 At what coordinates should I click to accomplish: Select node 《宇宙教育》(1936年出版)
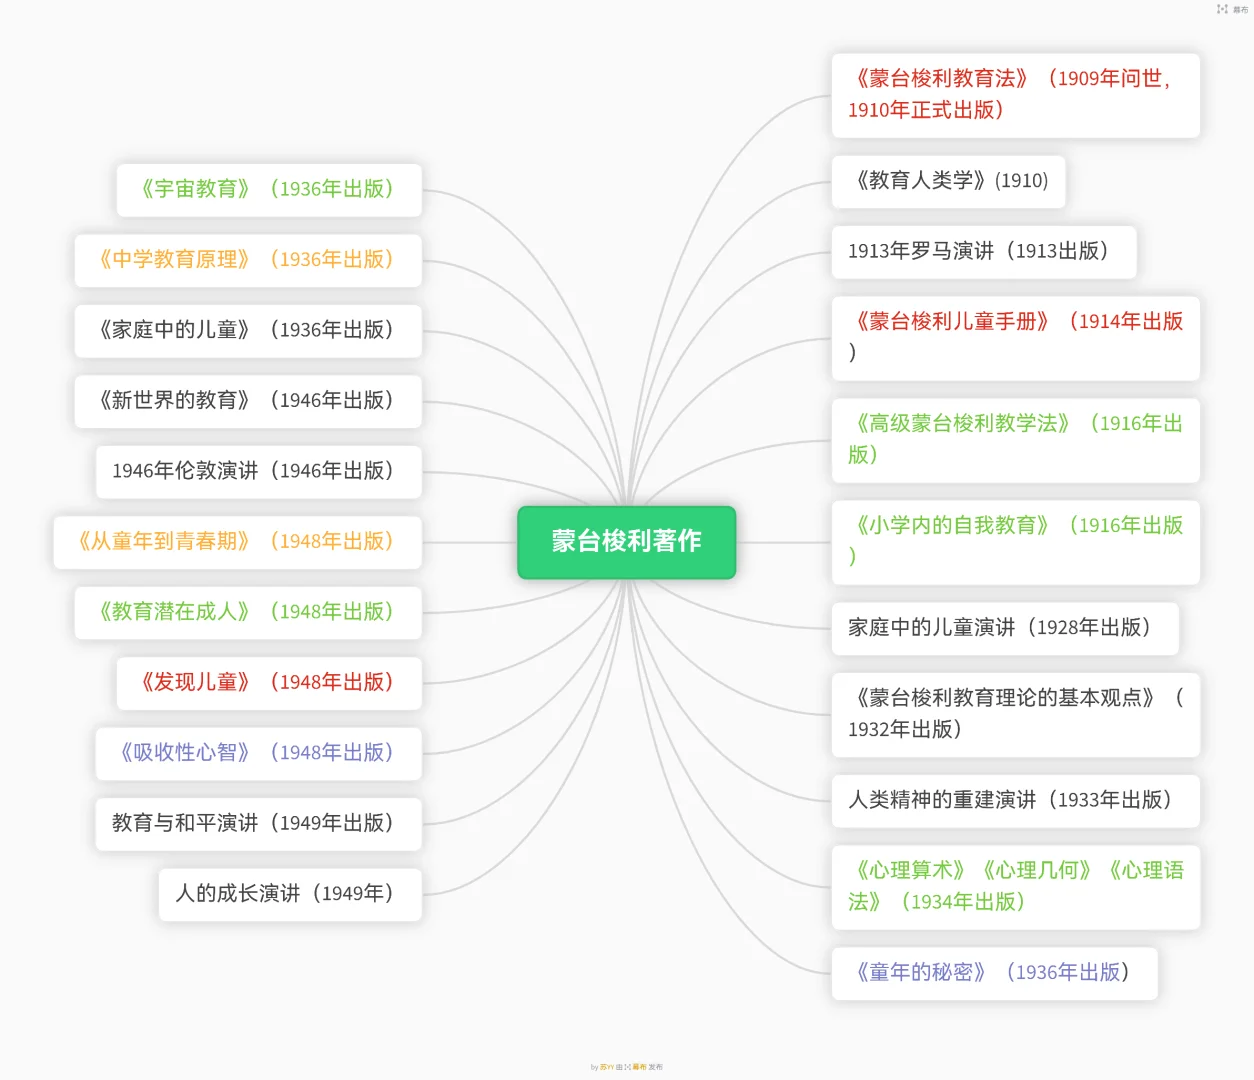pyautogui.click(x=269, y=190)
